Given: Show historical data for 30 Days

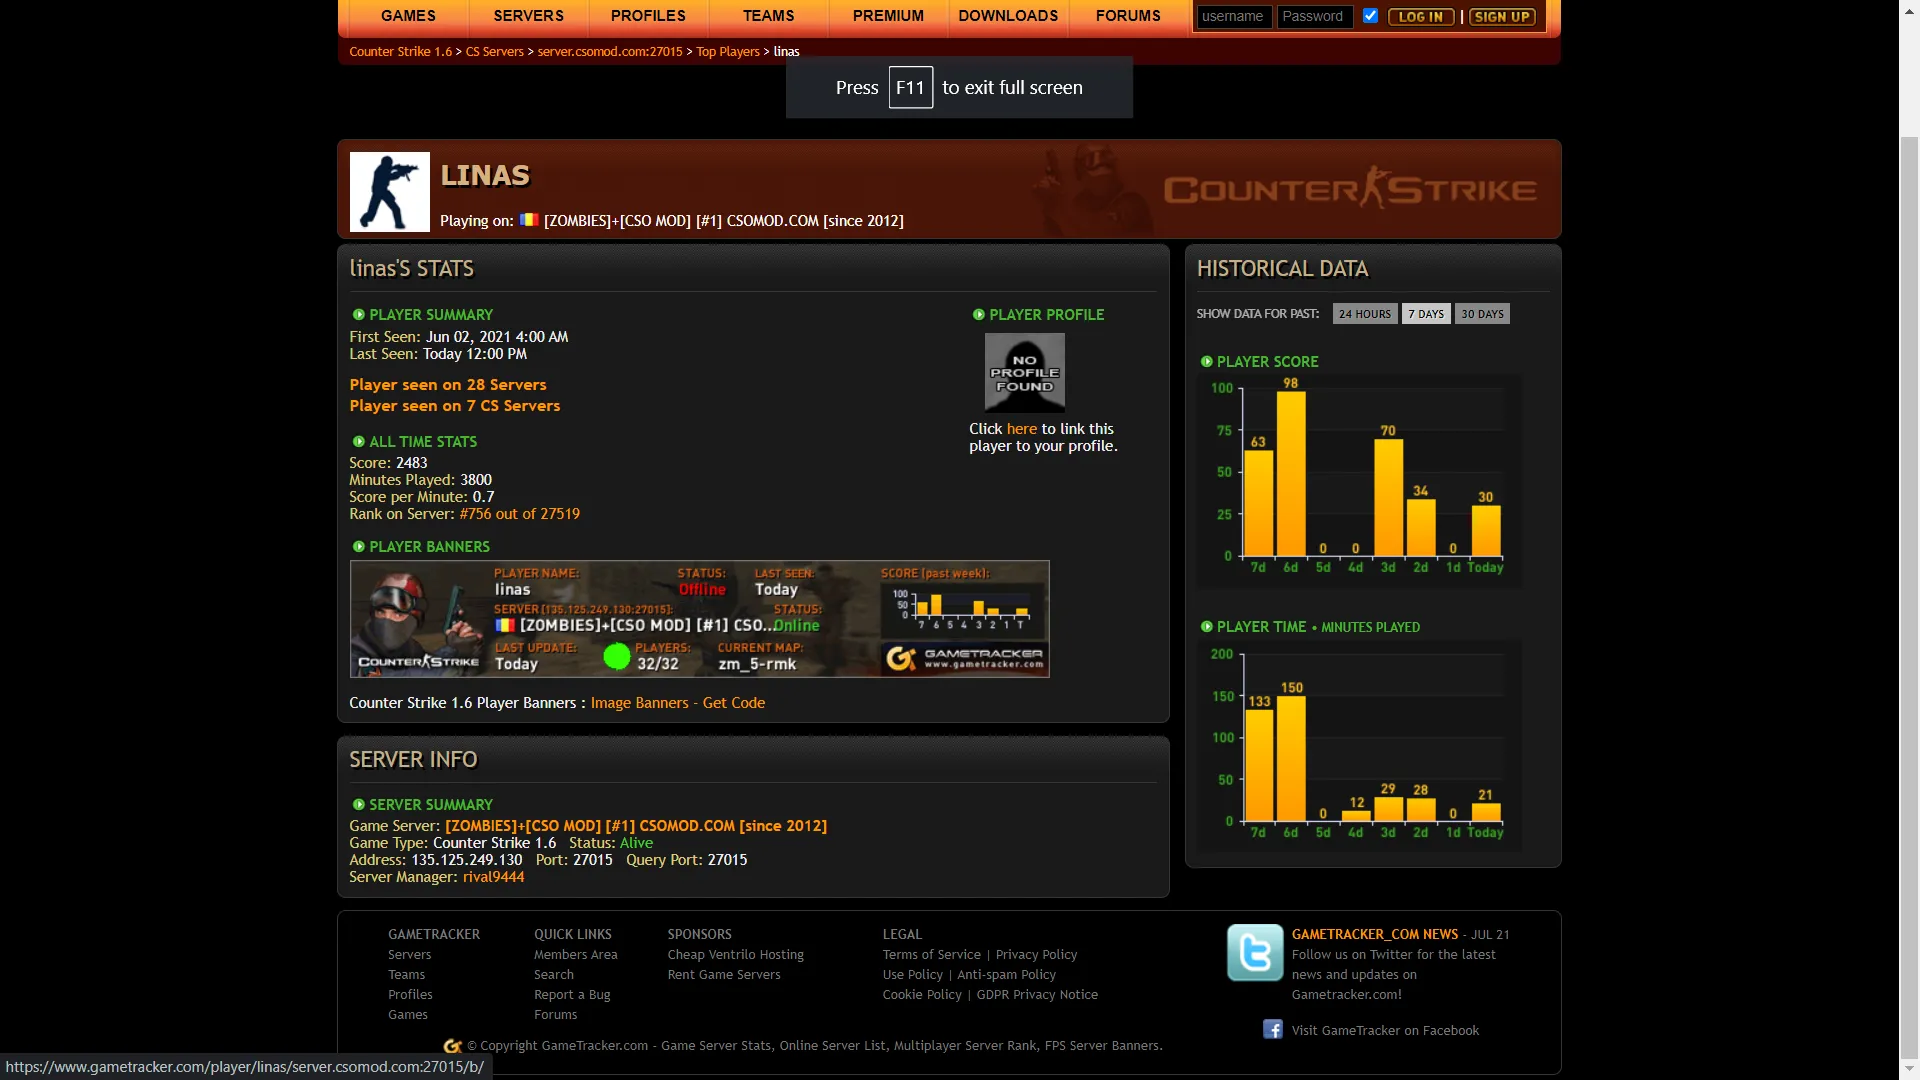Looking at the screenshot, I should tap(1482, 314).
